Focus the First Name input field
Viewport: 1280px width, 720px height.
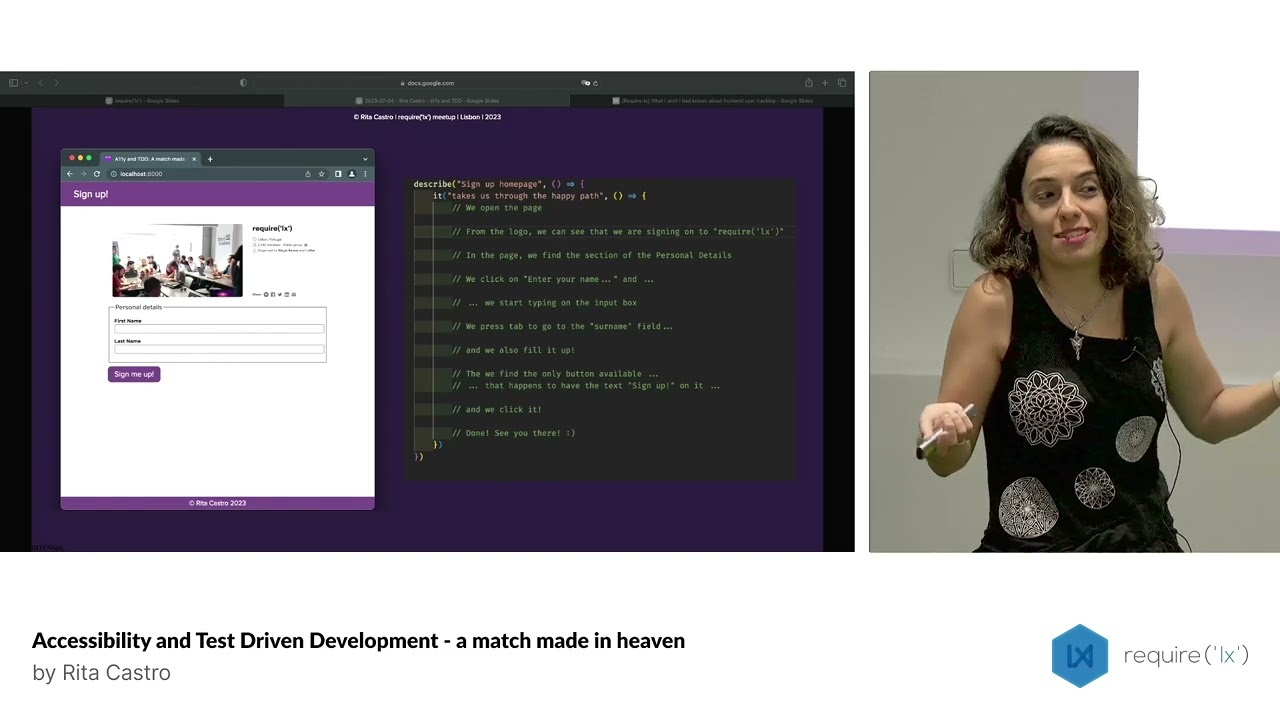click(219, 329)
